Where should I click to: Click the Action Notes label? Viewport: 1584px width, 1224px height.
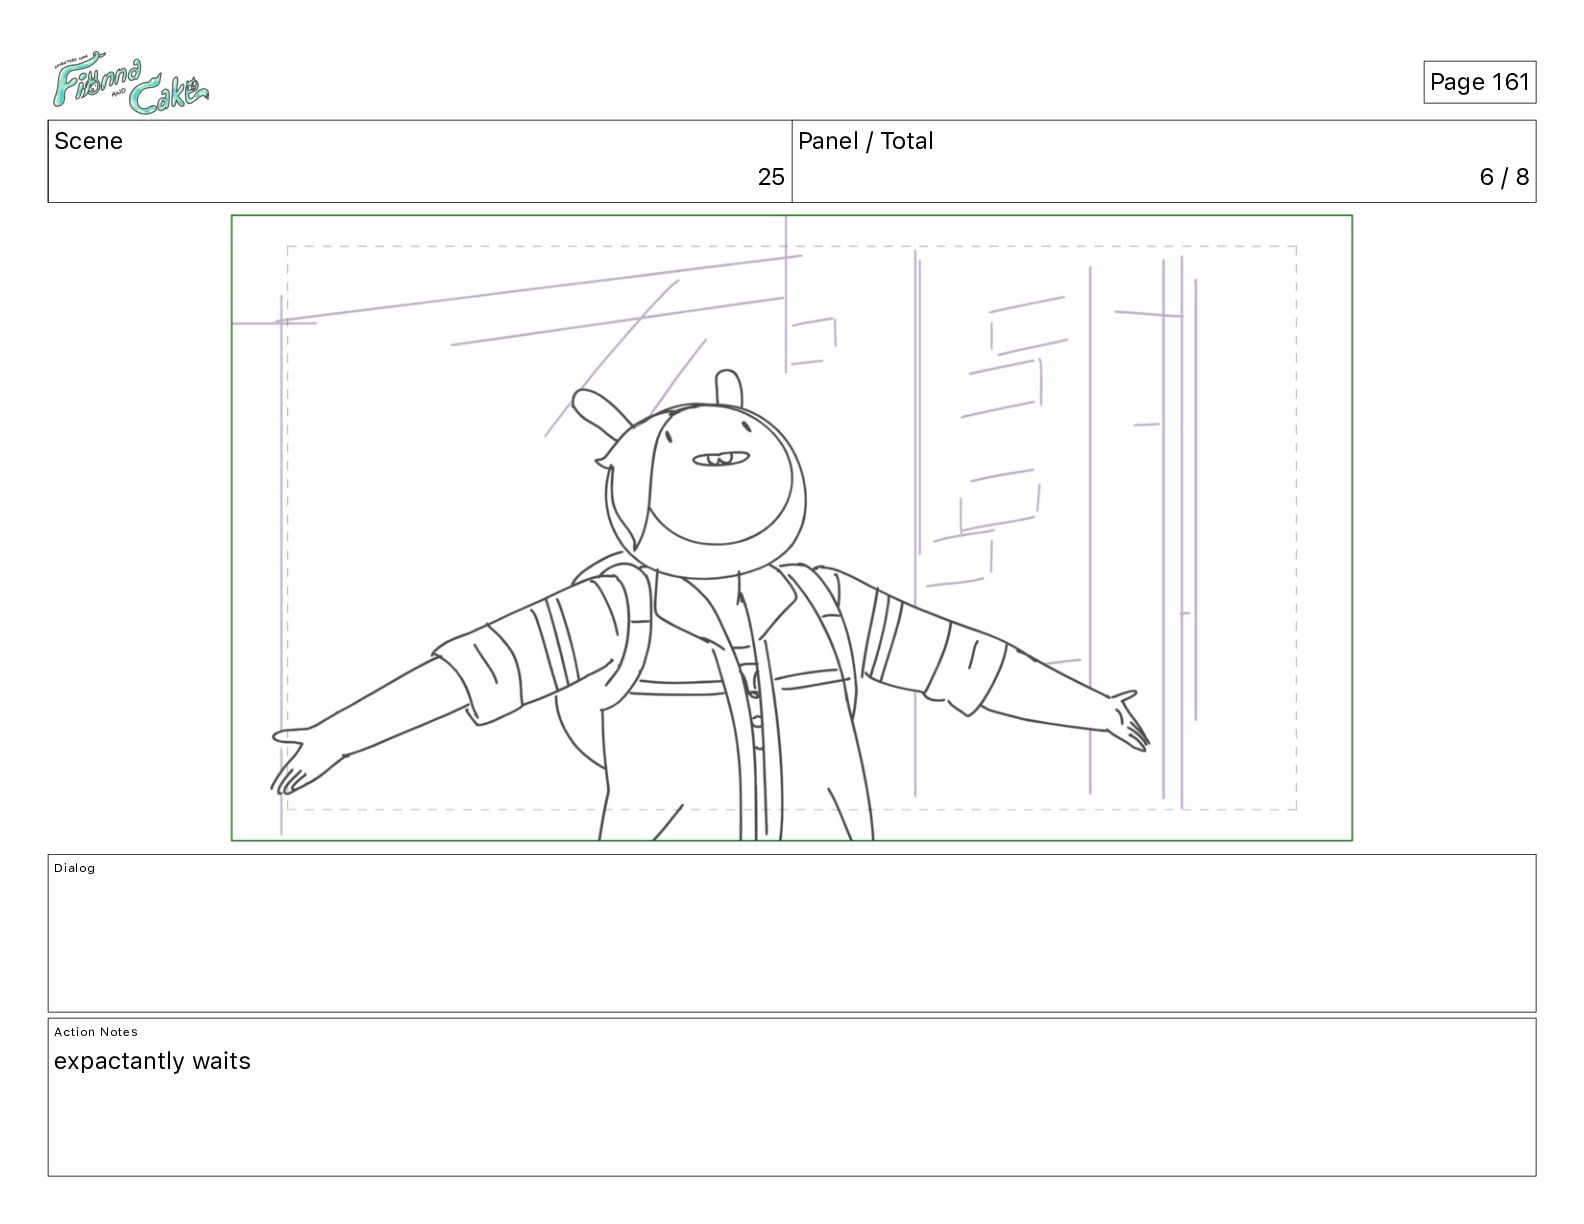pyautogui.click(x=96, y=1032)
